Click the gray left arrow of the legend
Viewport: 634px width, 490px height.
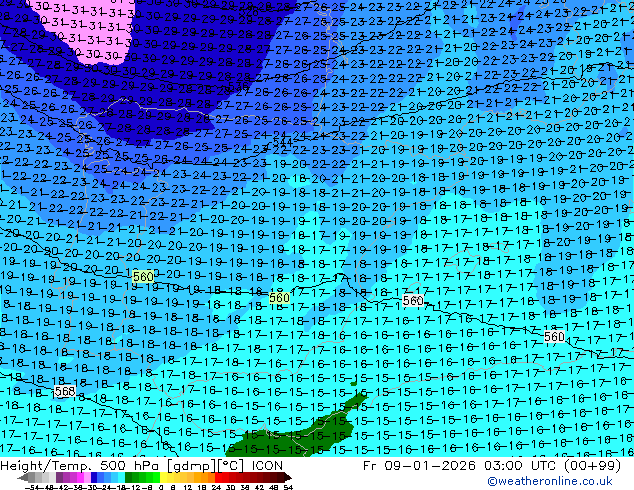coord(23,478)
